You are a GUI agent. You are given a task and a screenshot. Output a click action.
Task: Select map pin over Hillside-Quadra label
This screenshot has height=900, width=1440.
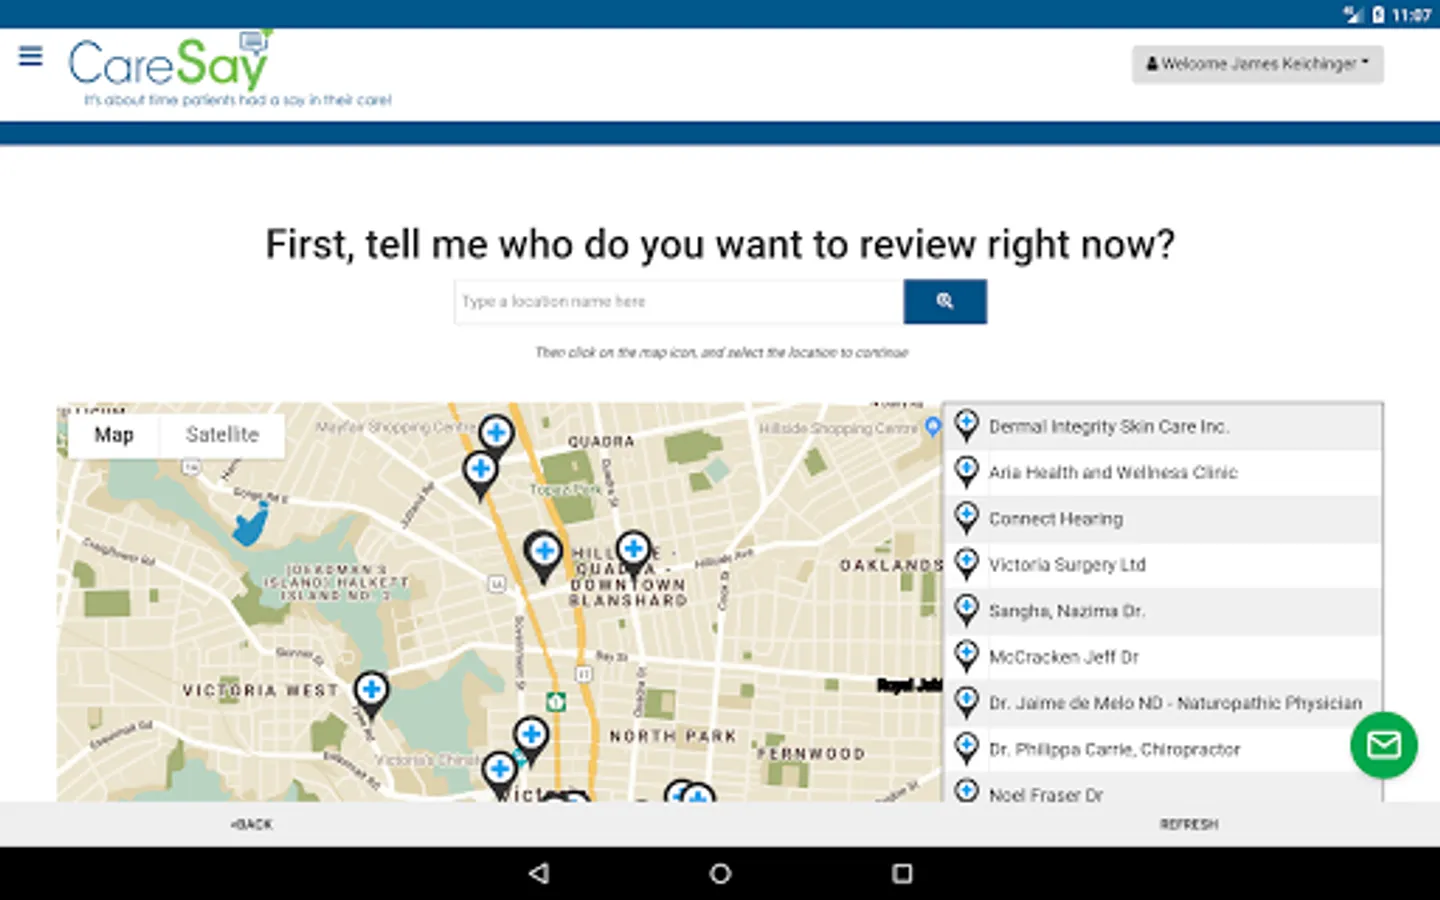coord(633,553)
